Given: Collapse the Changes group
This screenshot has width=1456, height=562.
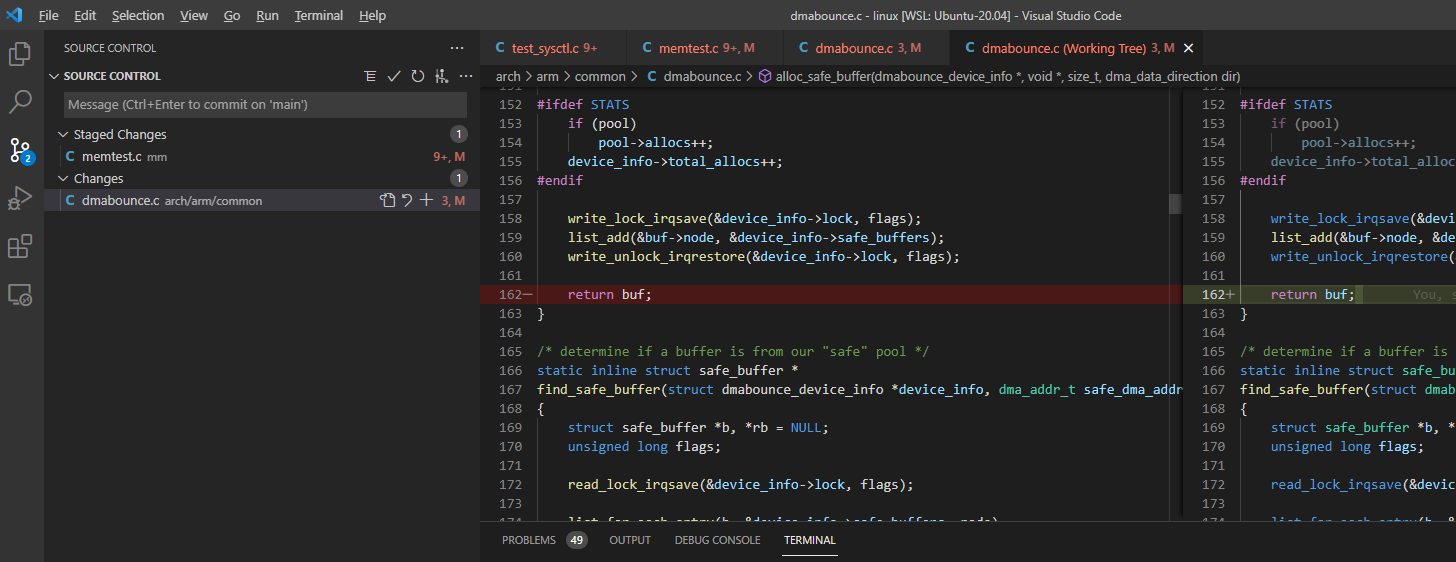Looking at the screenshot, I should [64, 179].
